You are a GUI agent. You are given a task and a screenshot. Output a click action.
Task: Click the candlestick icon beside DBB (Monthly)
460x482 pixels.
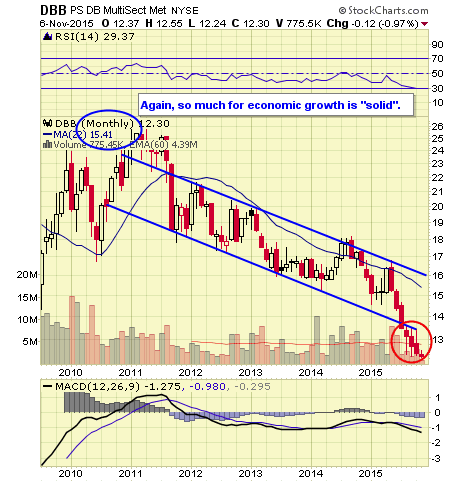tap(48, 124)
